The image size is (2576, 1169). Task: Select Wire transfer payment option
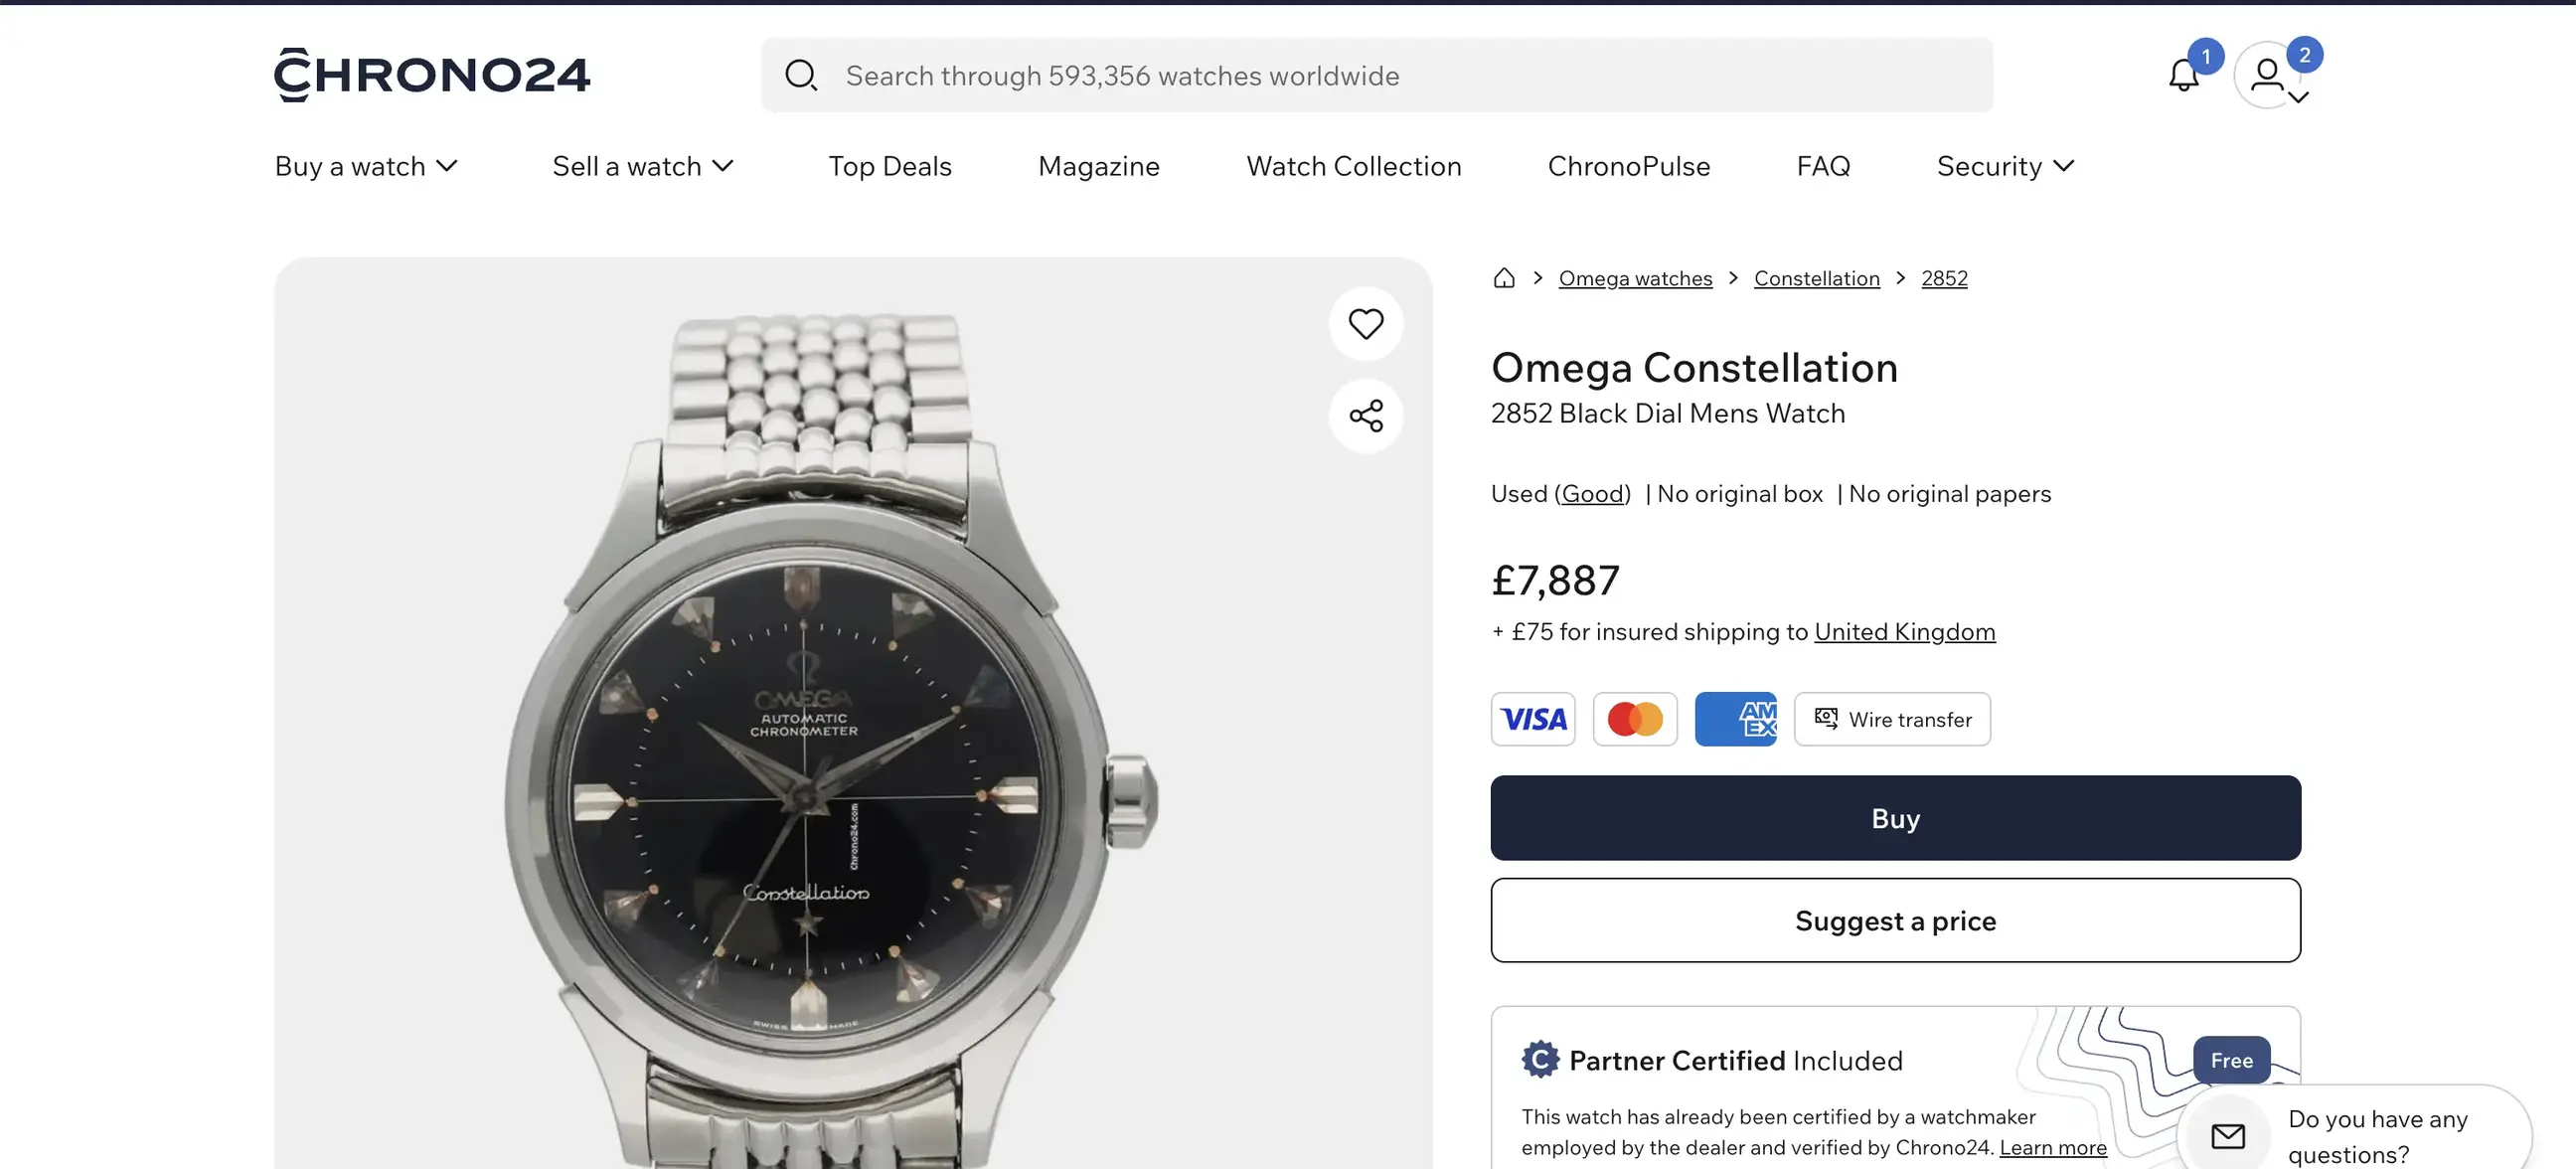[1891, 719]
